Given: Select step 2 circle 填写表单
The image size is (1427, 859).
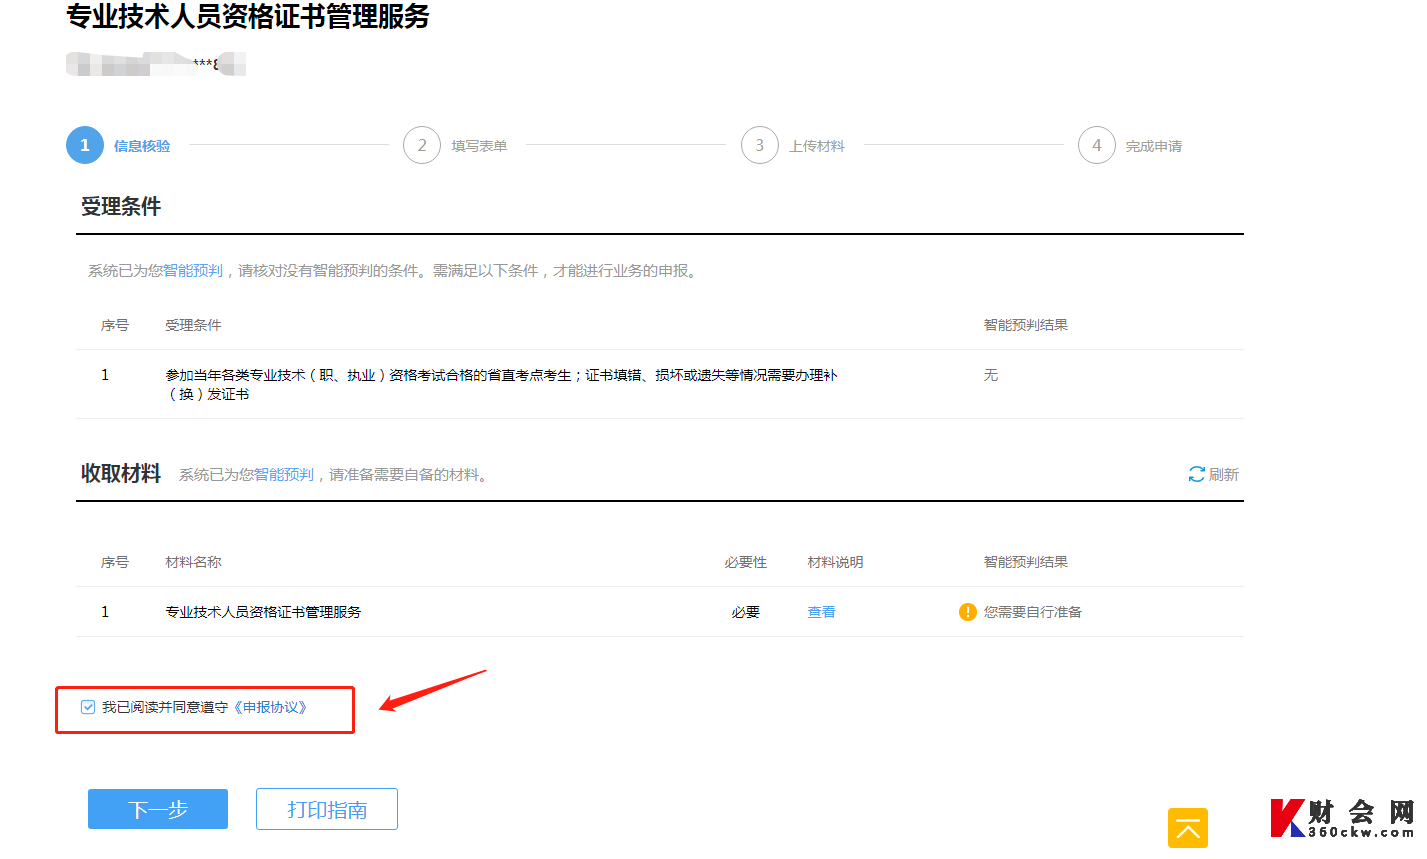Looking at the screenshot, I should [422, 145].
